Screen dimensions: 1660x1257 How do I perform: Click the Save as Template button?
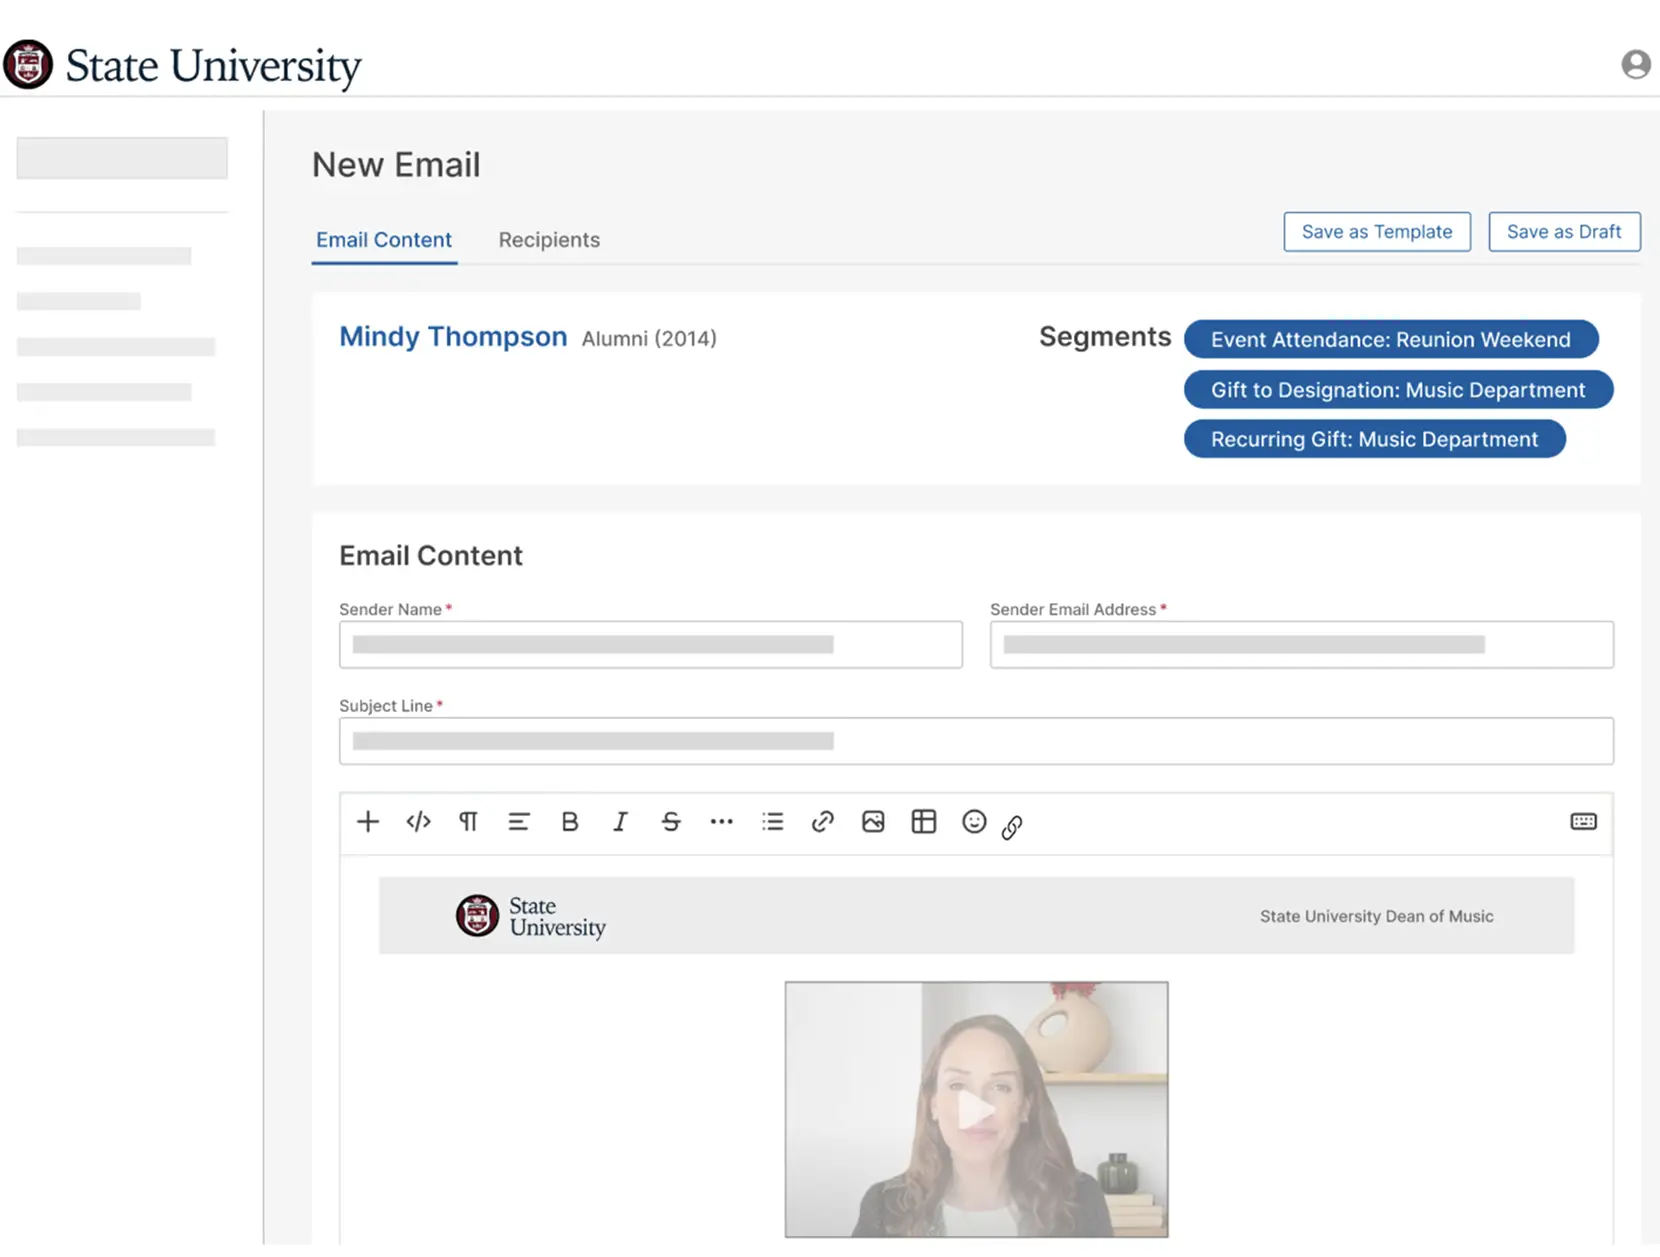click(1377, 231)
